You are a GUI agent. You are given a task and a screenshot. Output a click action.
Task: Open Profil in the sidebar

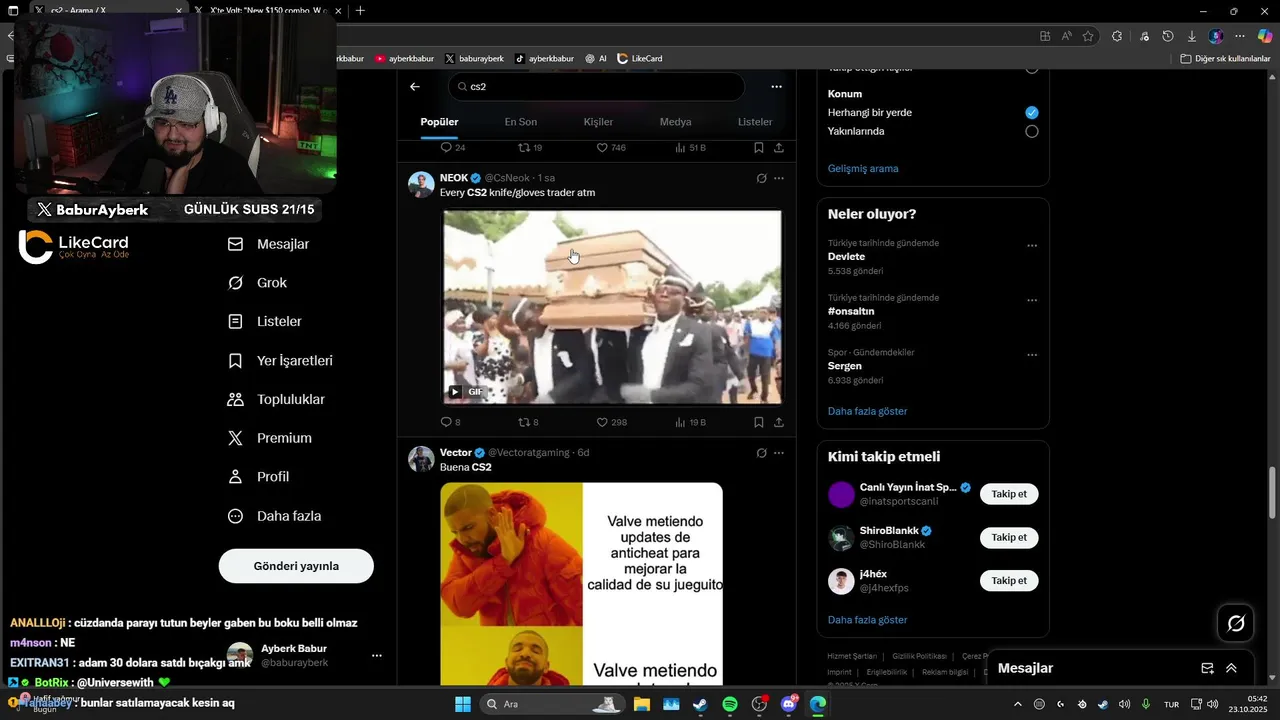point(258,477)
